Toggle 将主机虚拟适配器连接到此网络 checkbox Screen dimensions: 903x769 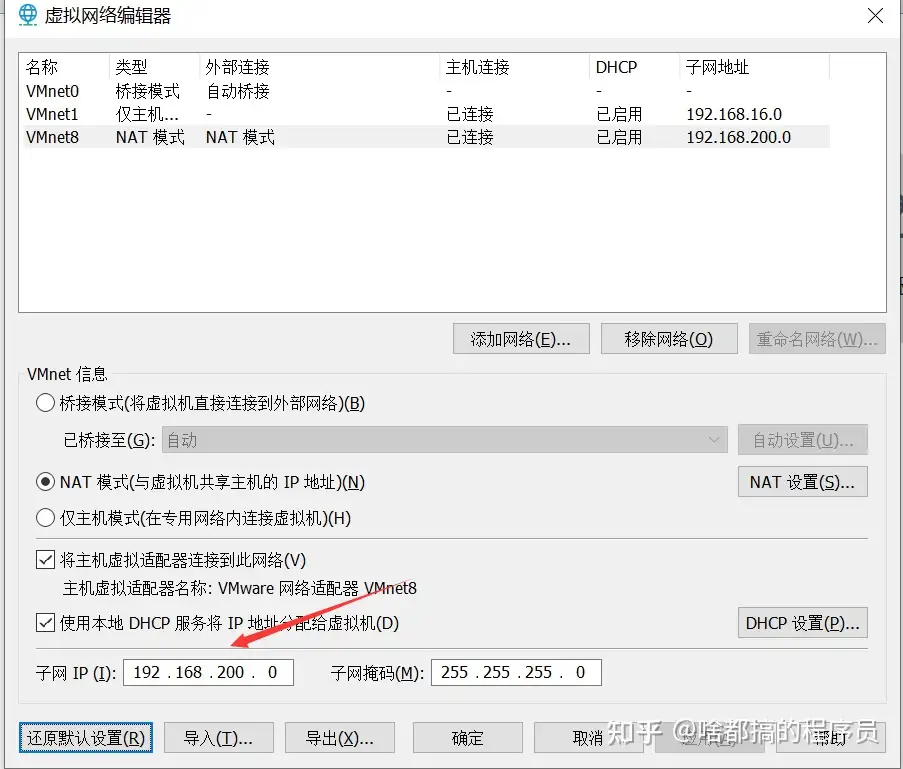[x=45, y=559]
